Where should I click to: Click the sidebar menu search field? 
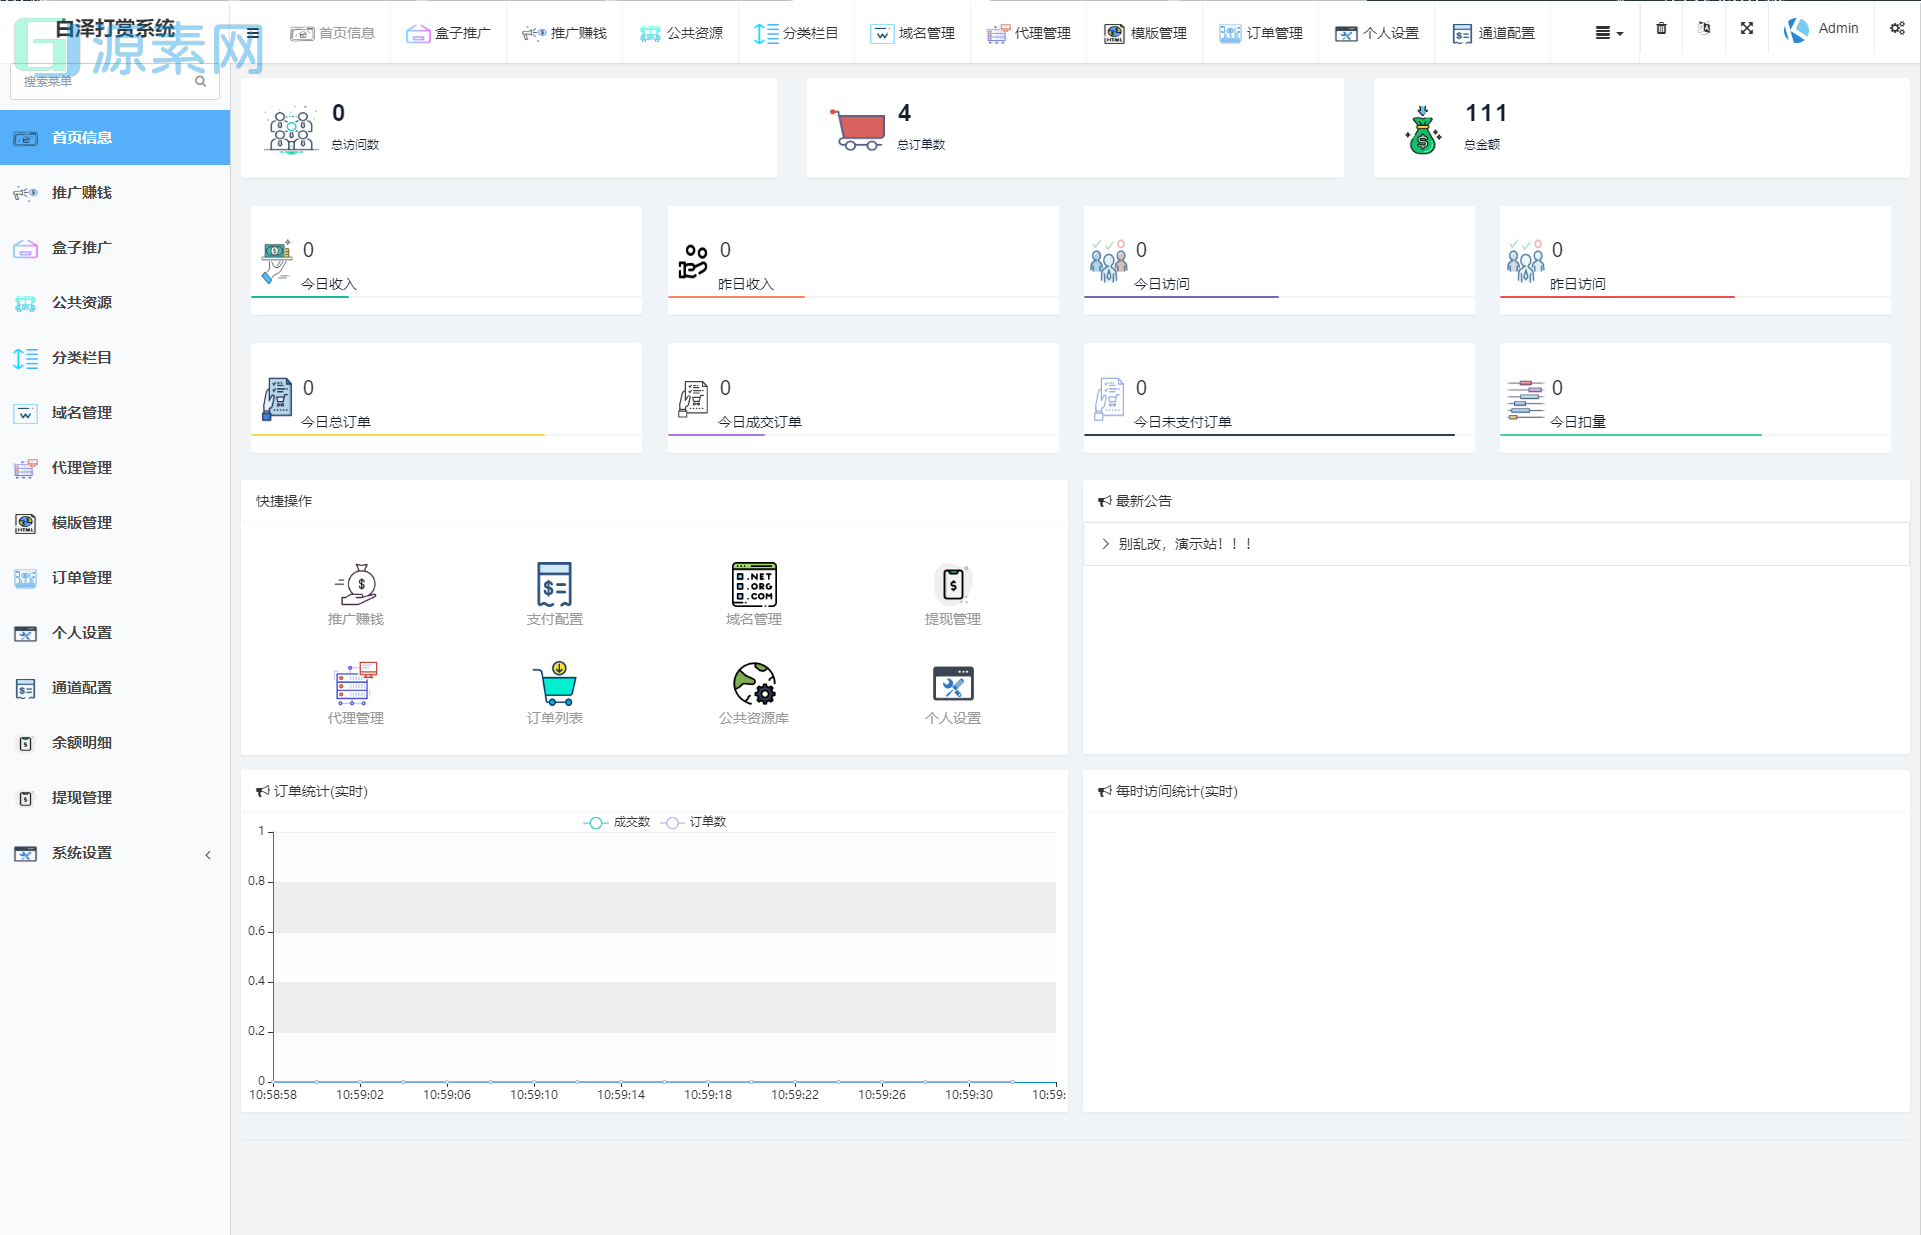(x=105, y=82)
